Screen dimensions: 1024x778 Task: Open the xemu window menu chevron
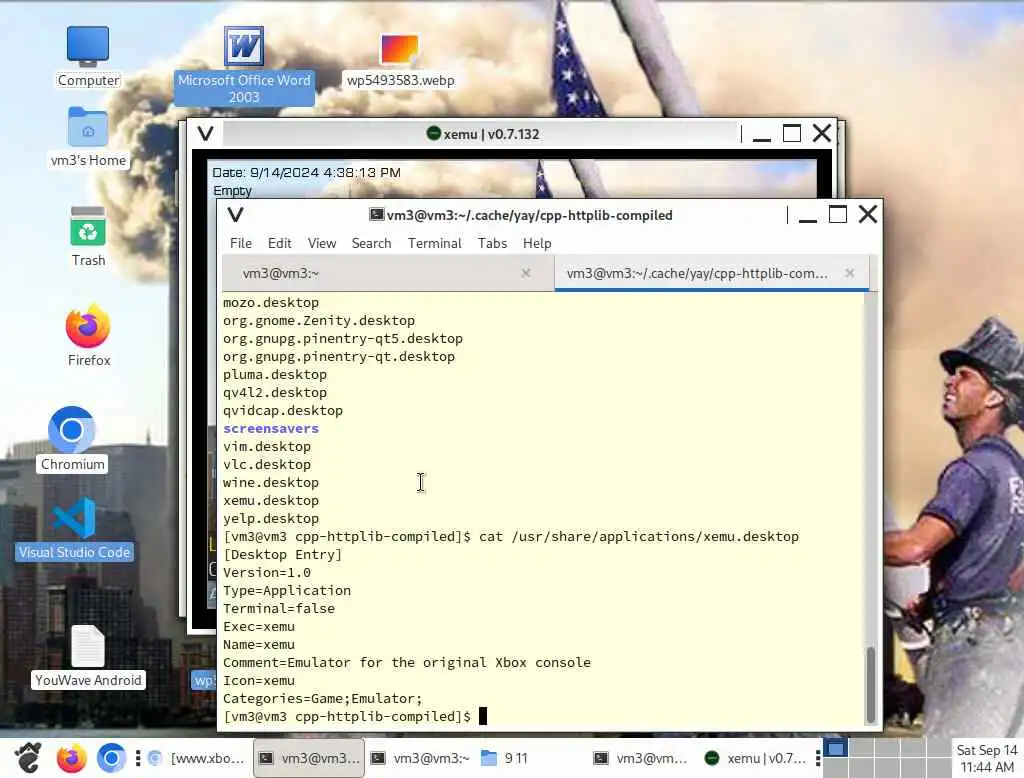tap(205, 133)
